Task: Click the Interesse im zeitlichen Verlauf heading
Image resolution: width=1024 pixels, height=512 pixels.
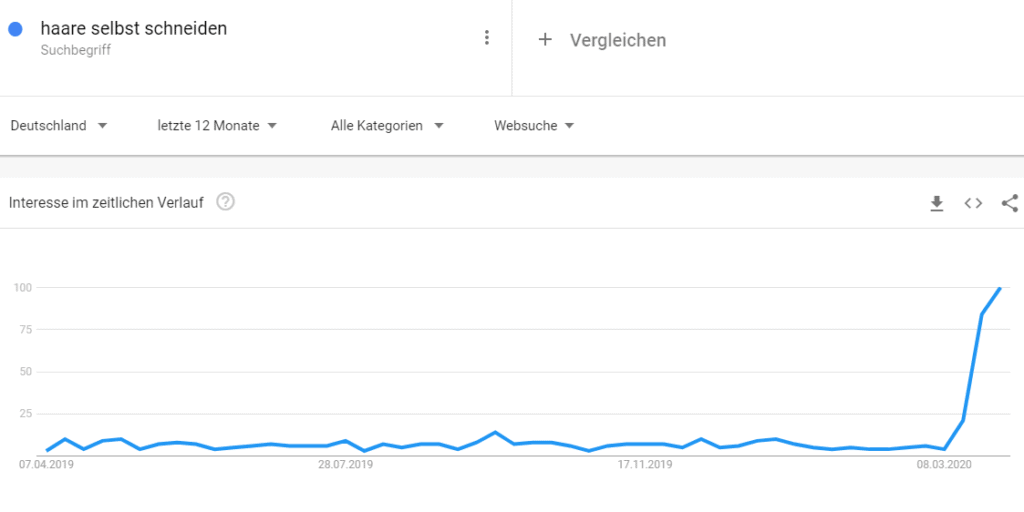Action: [107, 203]
